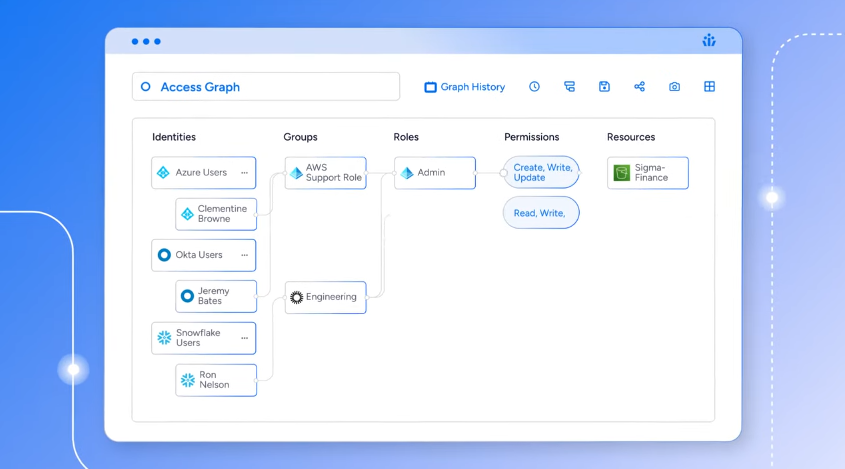Click the AWS Support Role group node
Image resolution: width=845 pixels, height=469 pixels.
point(325,173)
